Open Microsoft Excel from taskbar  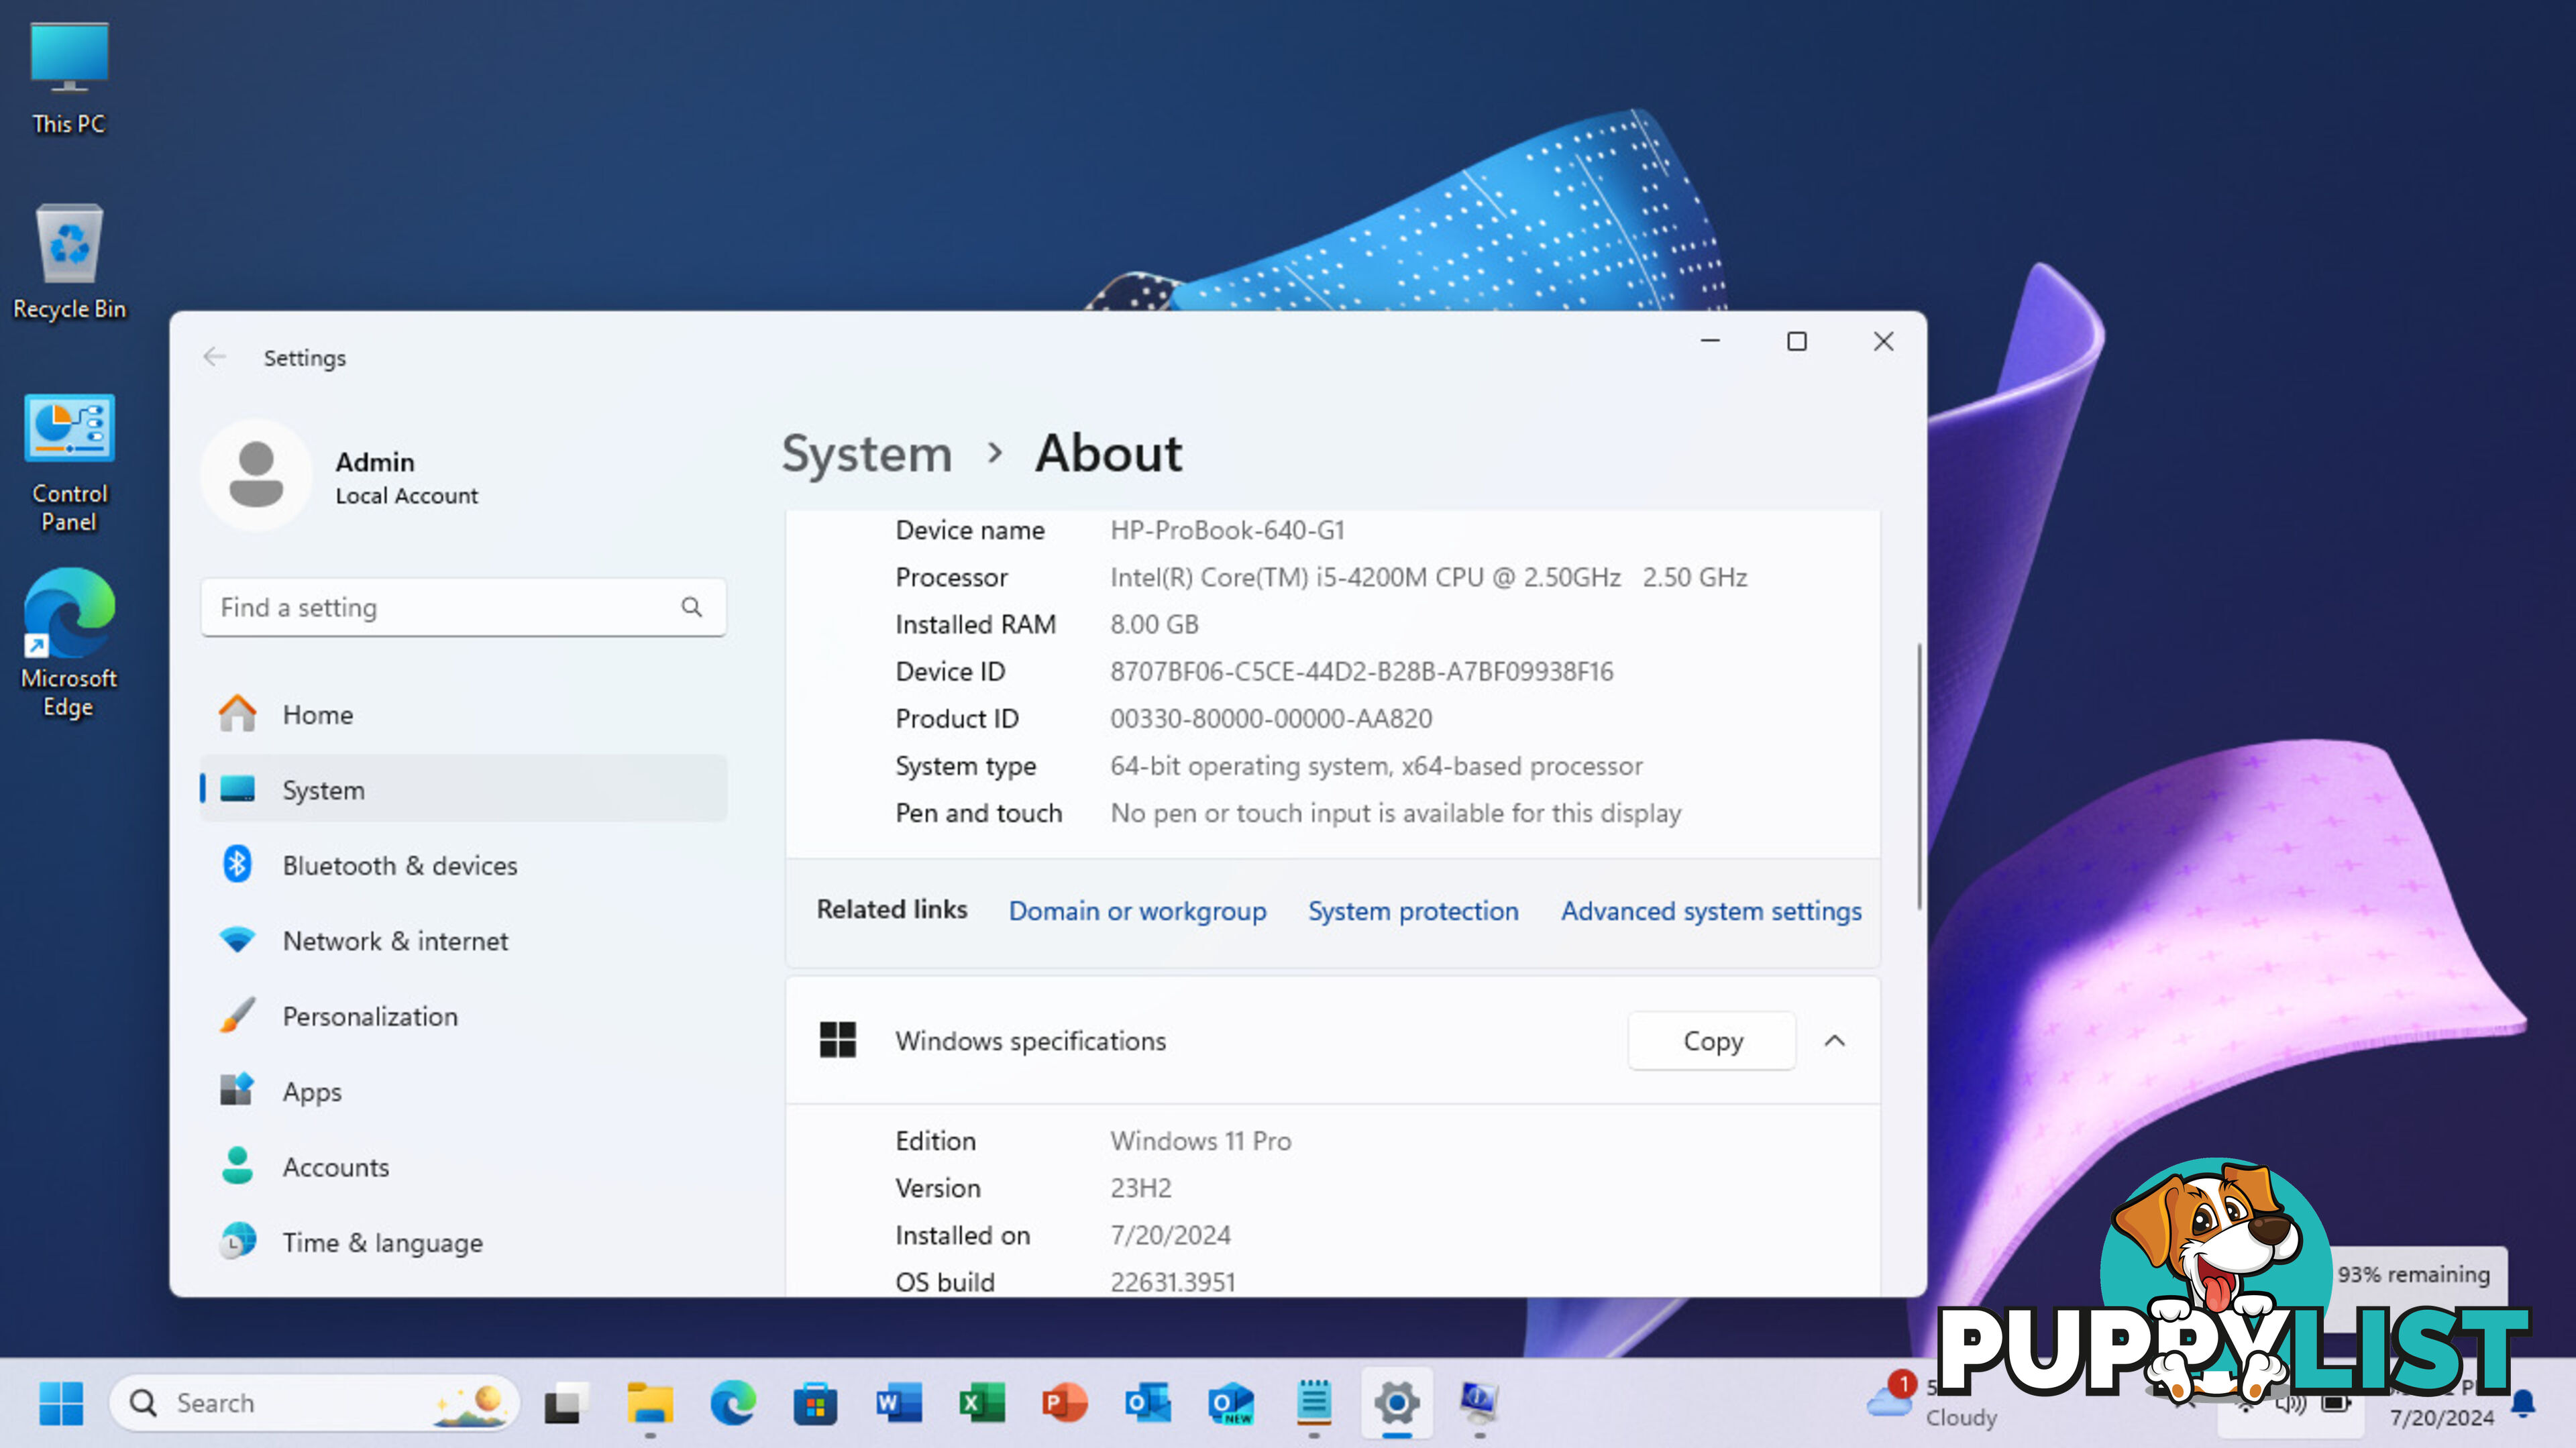(x=980, y=1402)
